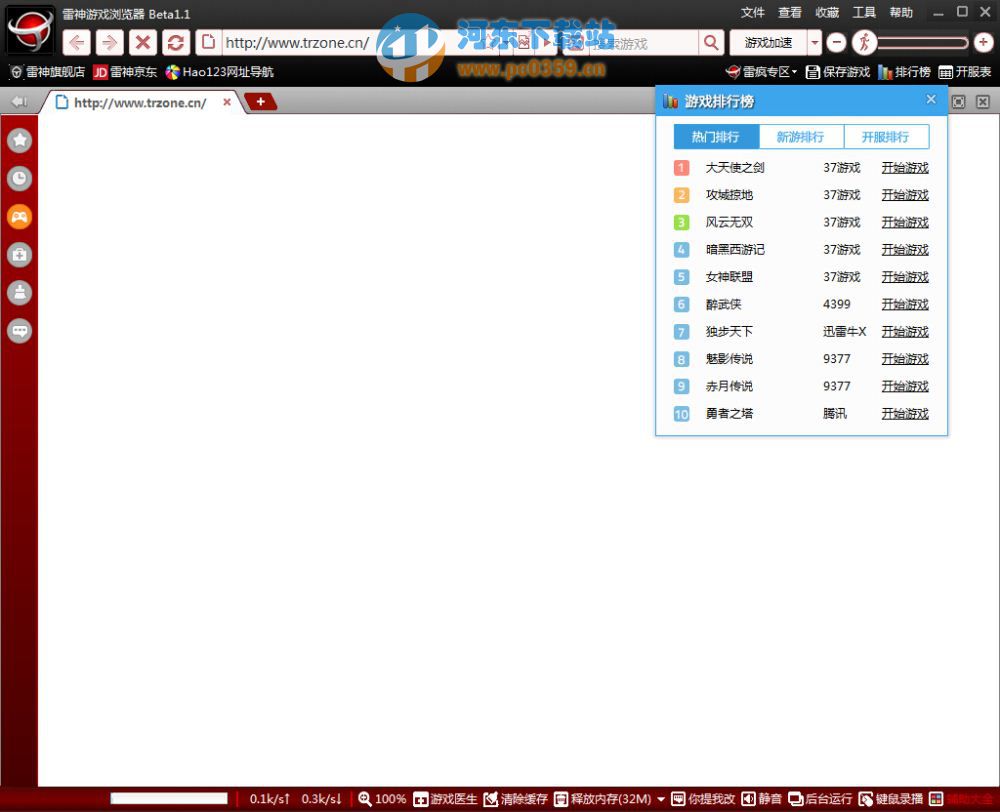Start game 独步天下
The height and width of the screenshot is (812, 1000).
(x=905, y=332)
